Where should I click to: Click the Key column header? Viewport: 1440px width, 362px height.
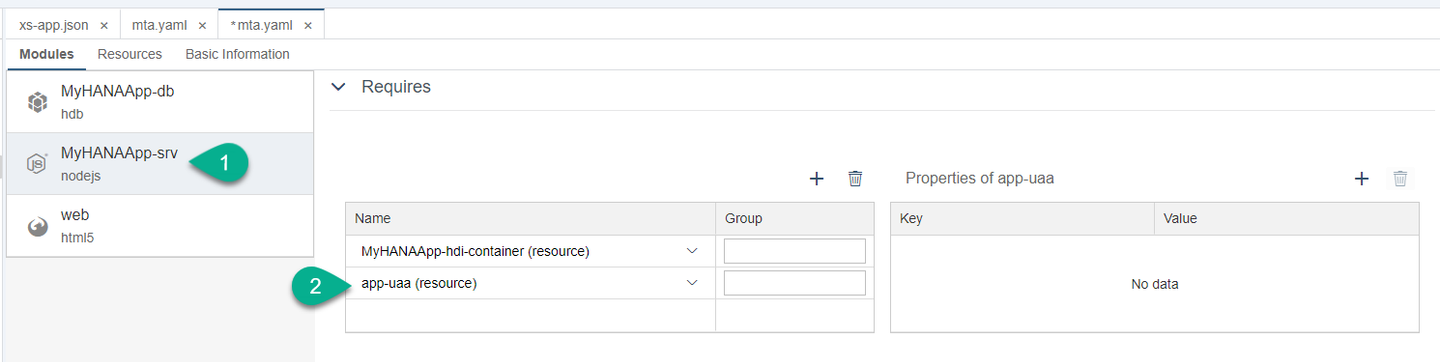pyautogui.click(x=1022, y=218)
